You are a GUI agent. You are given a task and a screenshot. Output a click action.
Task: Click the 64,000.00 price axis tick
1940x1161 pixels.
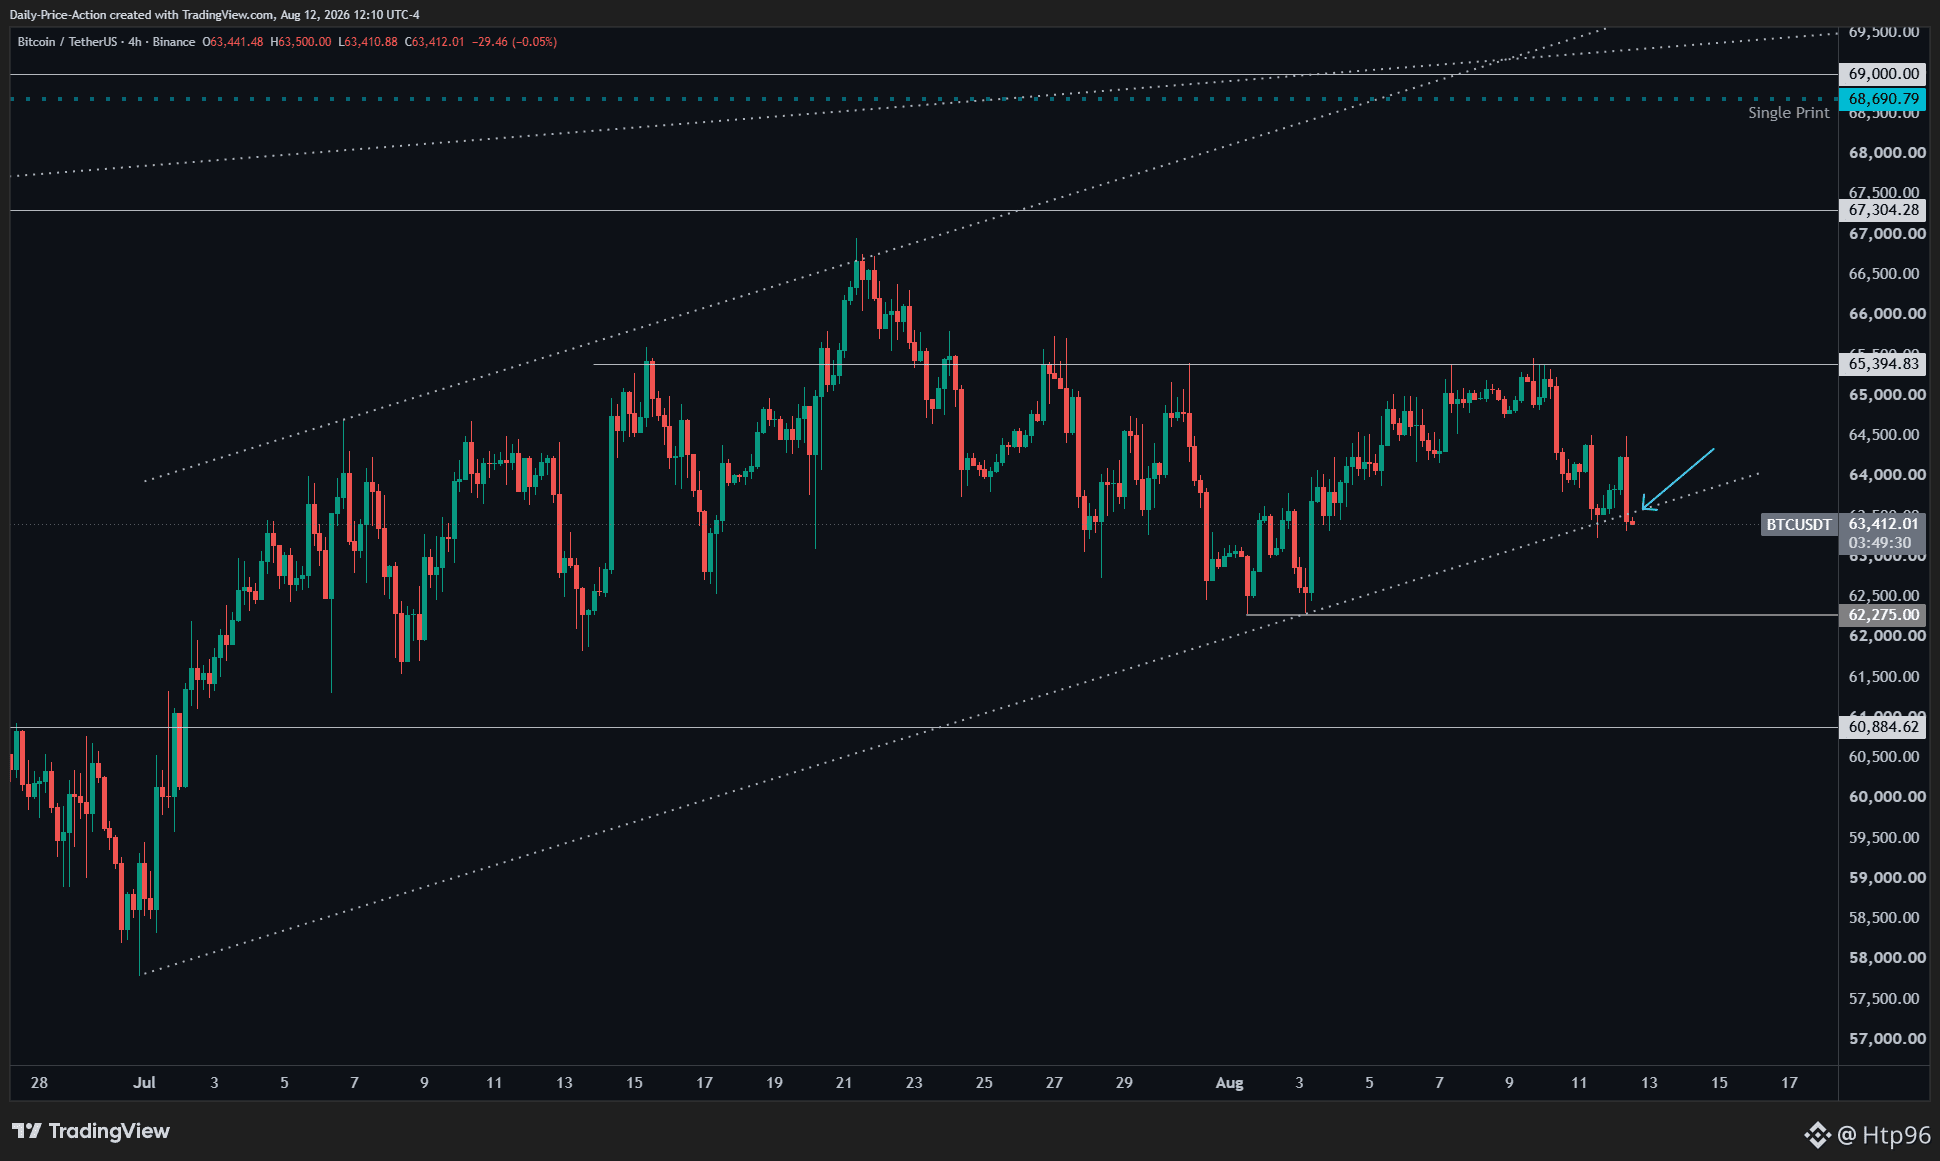tap(1887, 475)
